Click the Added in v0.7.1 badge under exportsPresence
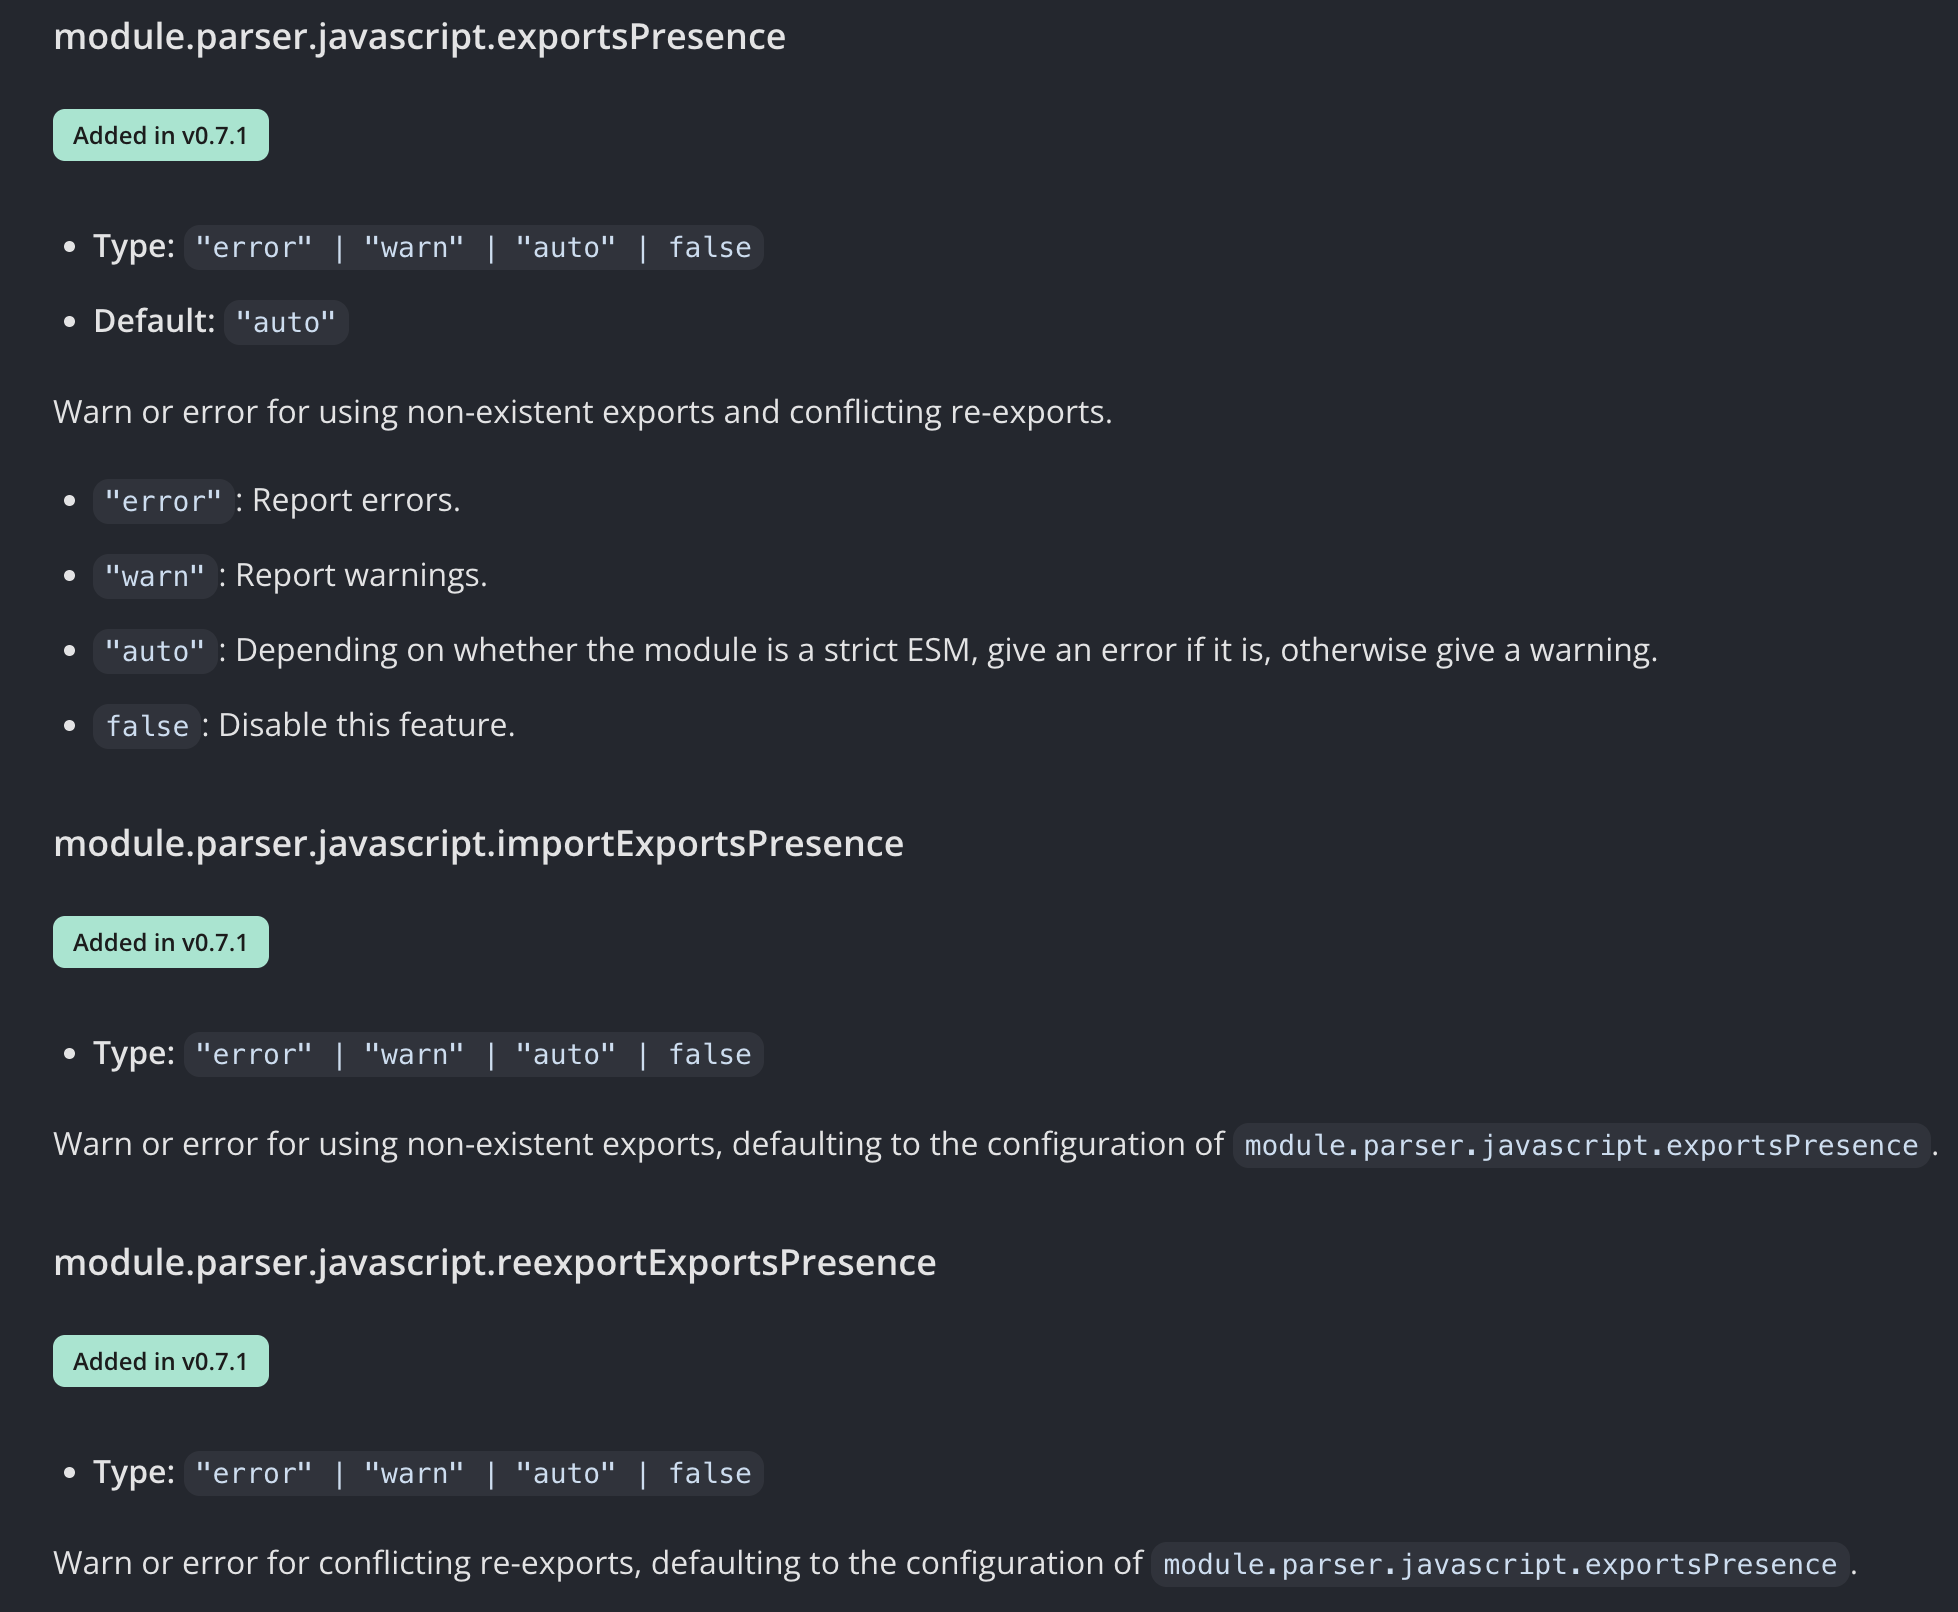 (161, 135)
